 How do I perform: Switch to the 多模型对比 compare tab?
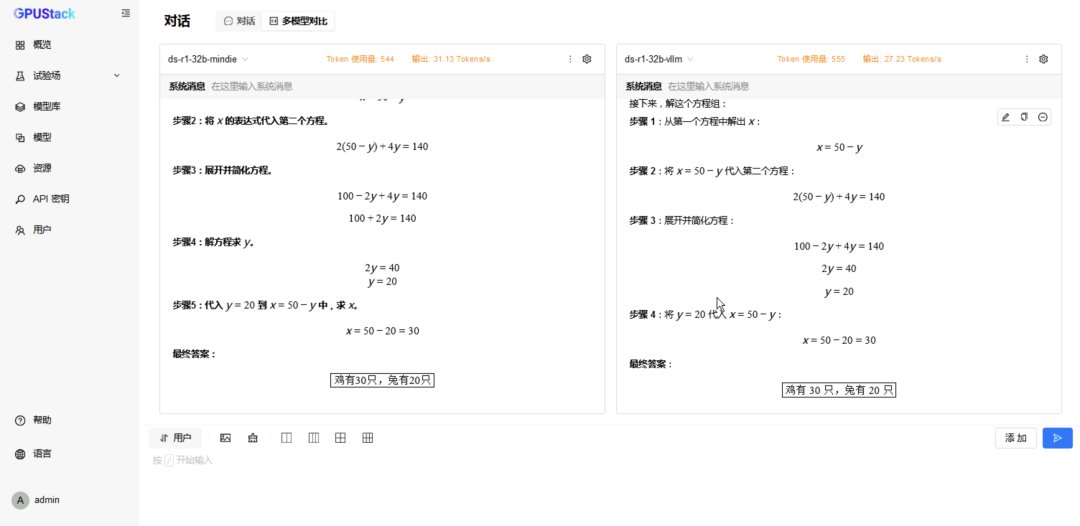[x=298, y=21]
